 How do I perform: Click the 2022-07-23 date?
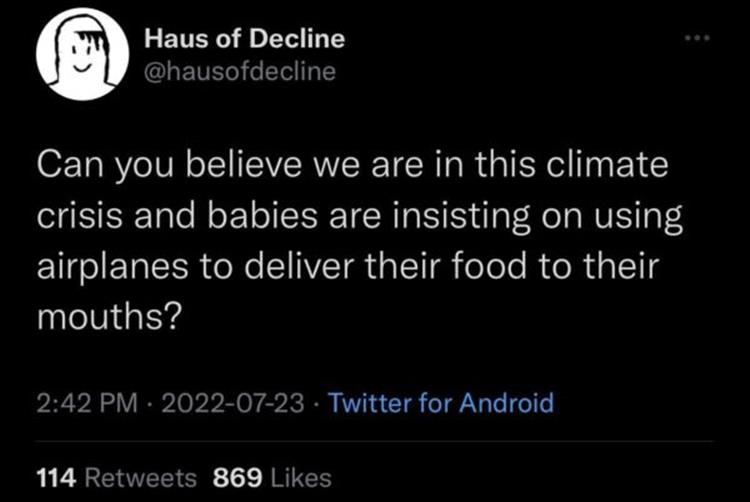[233, 404]
